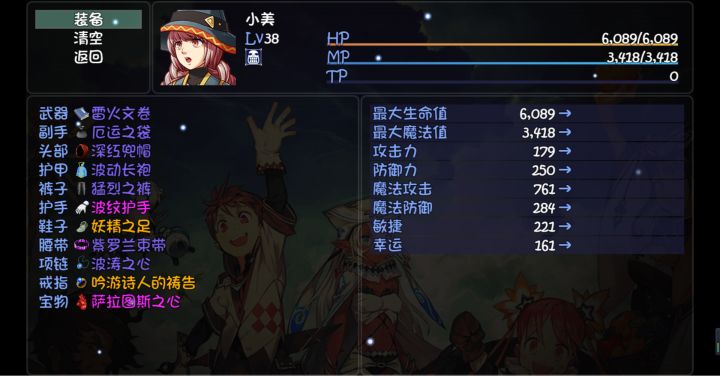720x376 pixels.
Task: Click the red 深红兜帽 hood icon
Action: [x=81, y=151]
